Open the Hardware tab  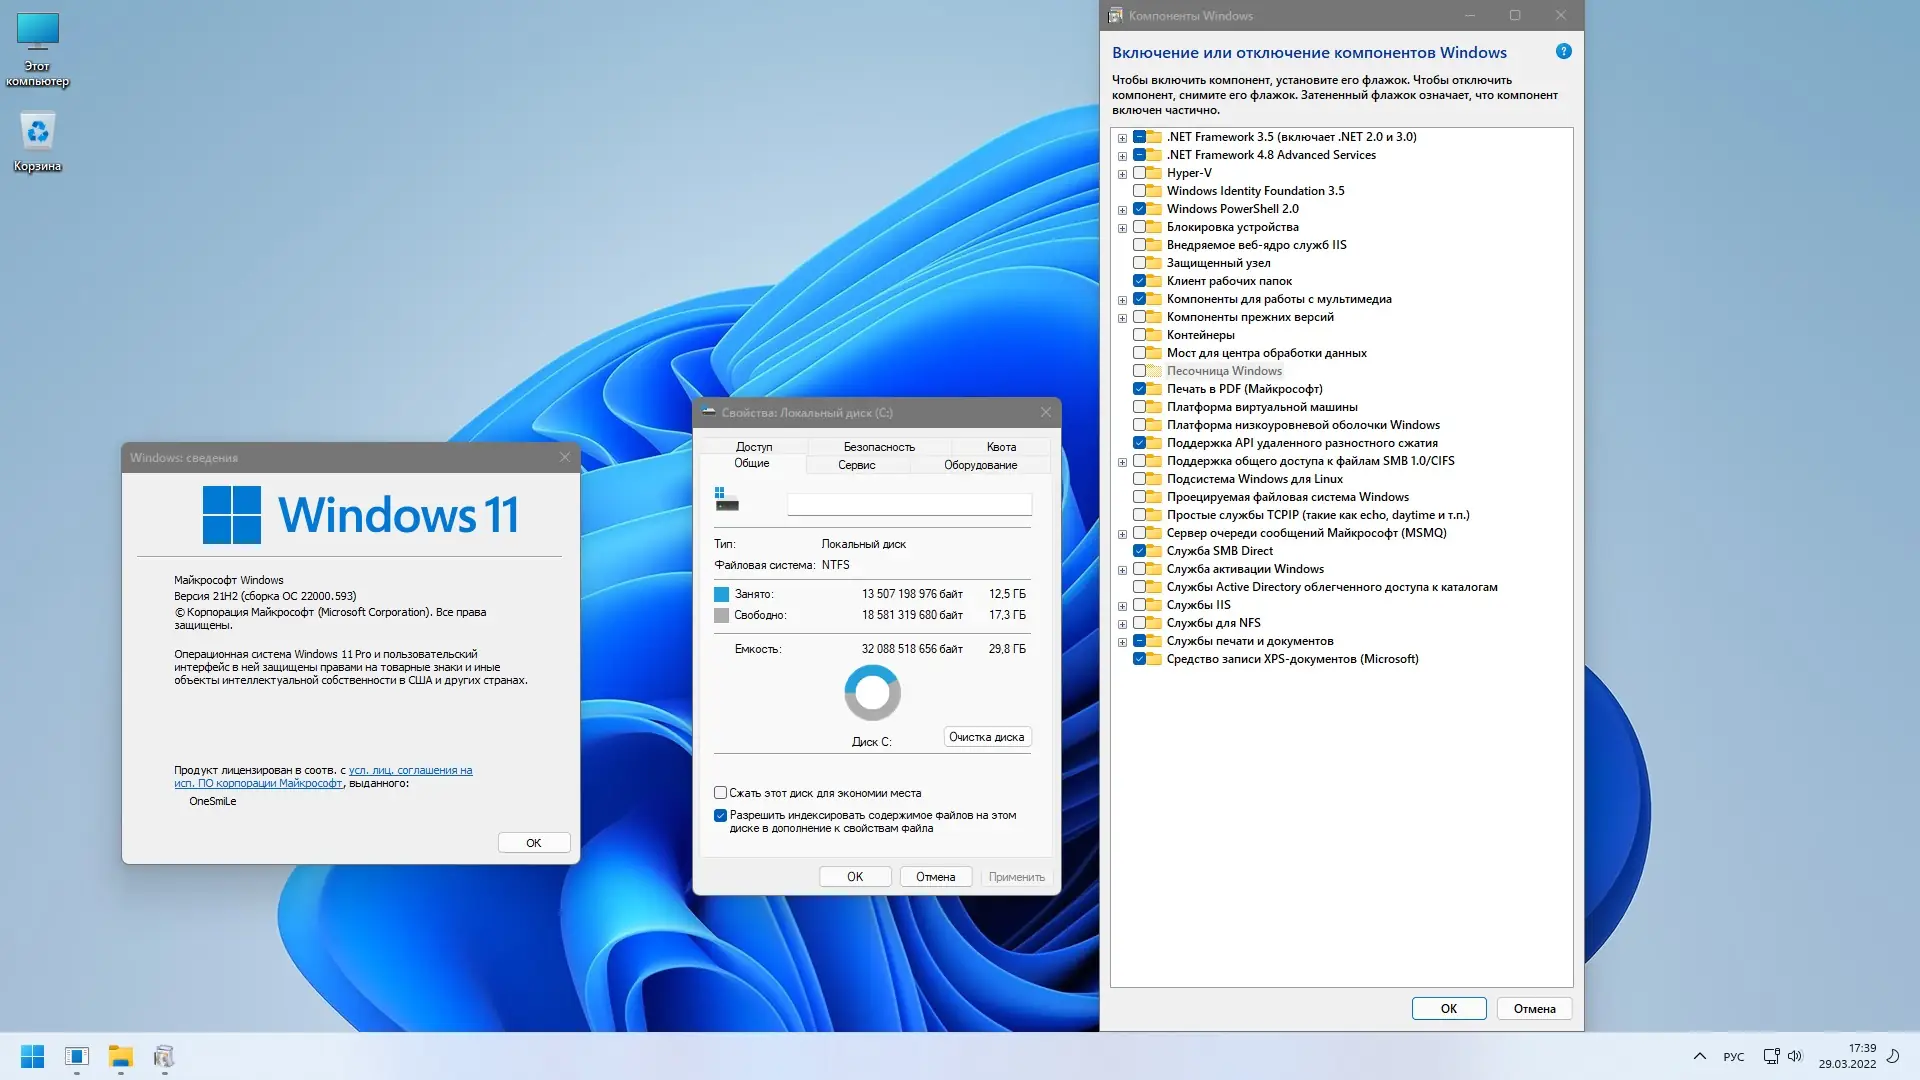click(979, 465)
